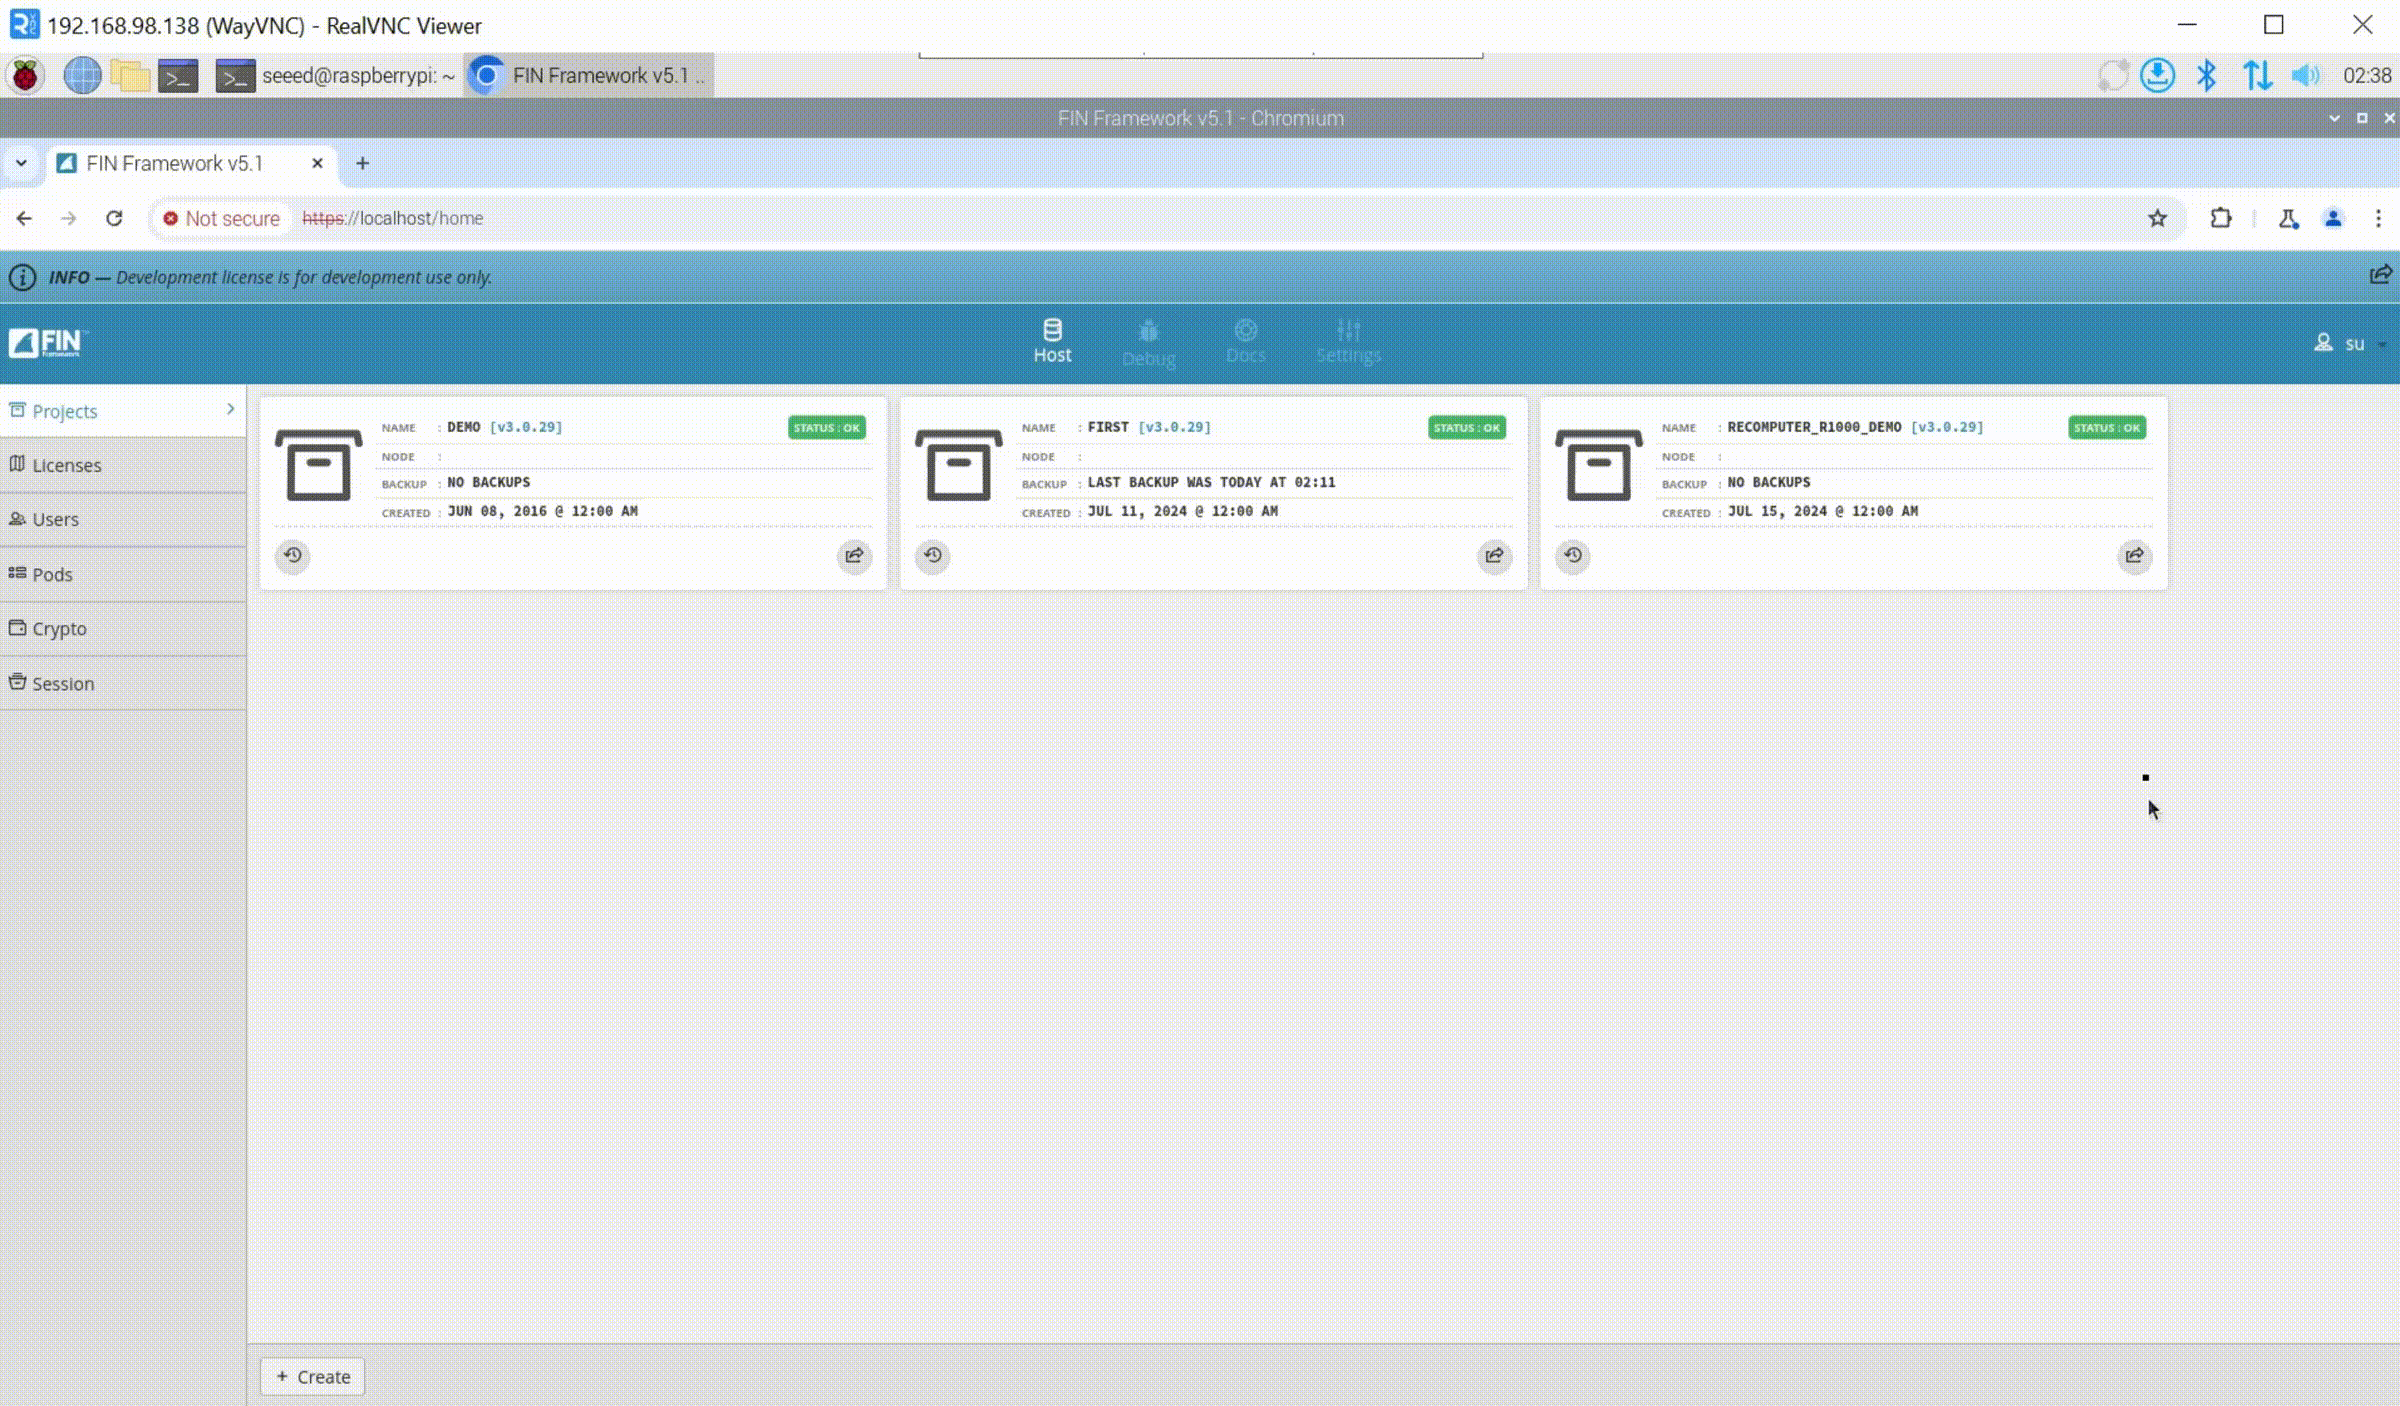
Task: Click the Host database icon
Action: pyautogui.click(x=1052, y=330)
